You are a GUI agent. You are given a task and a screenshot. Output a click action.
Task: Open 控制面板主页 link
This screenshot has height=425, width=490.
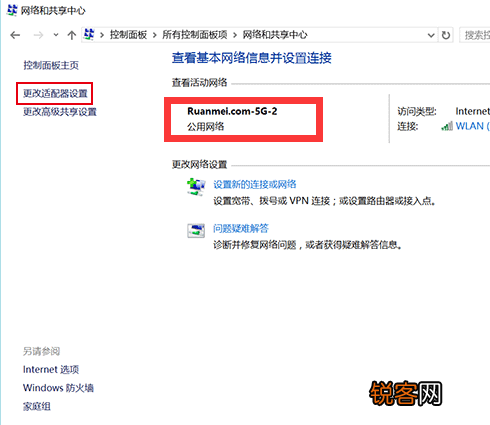point(51,65)
